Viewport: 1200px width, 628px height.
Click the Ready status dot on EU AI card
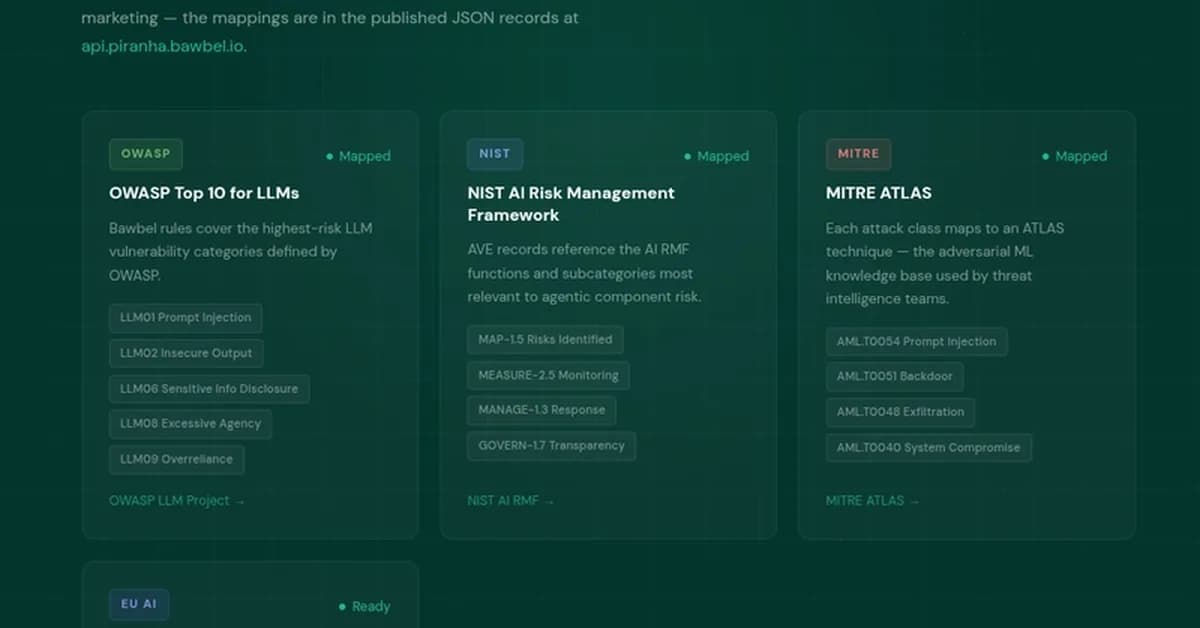(x=343, y=606)
